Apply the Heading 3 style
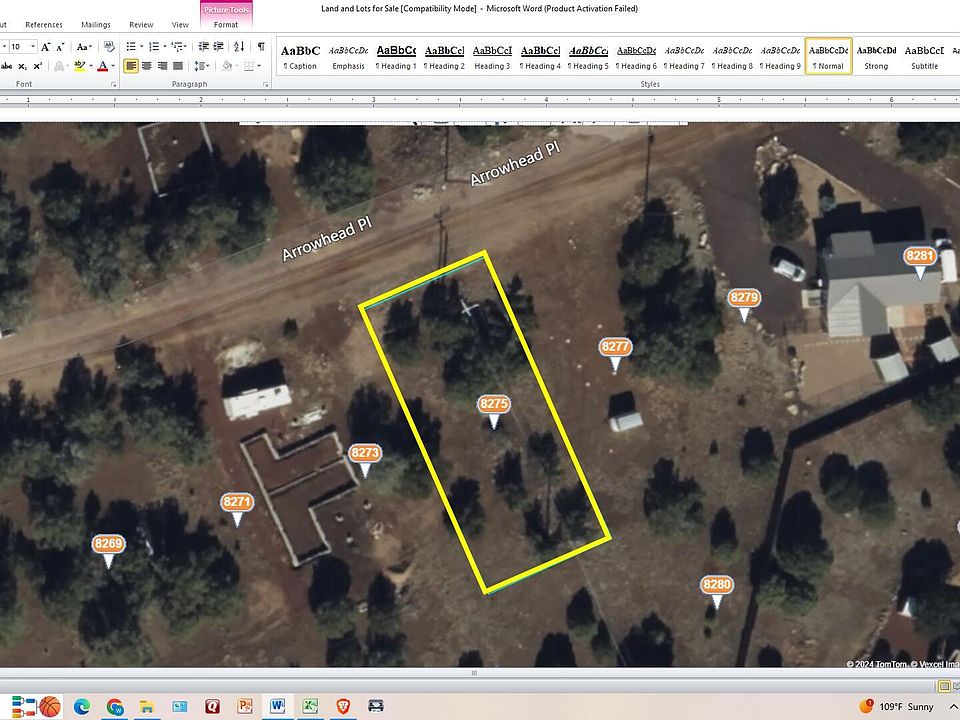This screenshot has height=720, width=960. (492, 56)
